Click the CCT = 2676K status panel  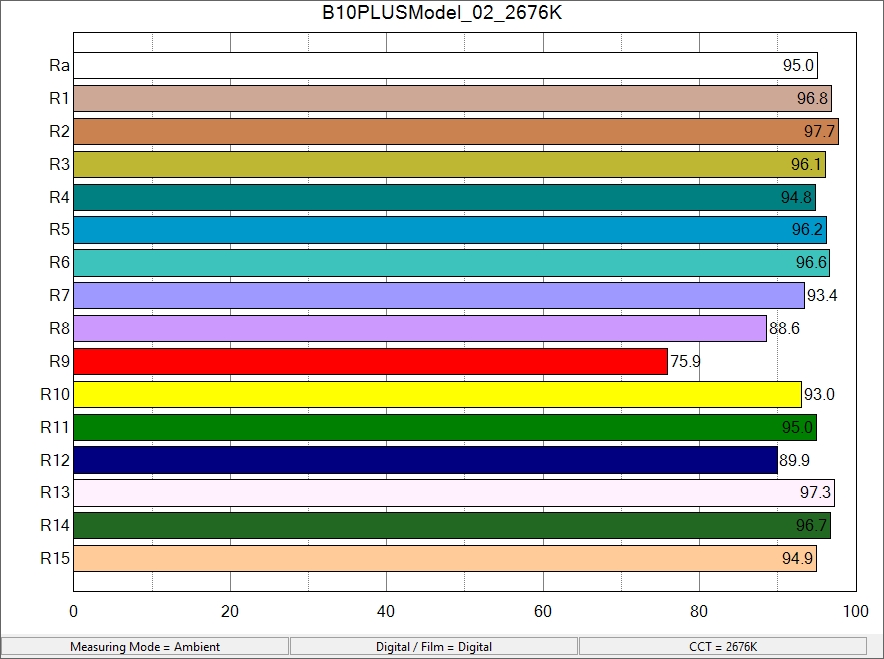coord(723,647)
